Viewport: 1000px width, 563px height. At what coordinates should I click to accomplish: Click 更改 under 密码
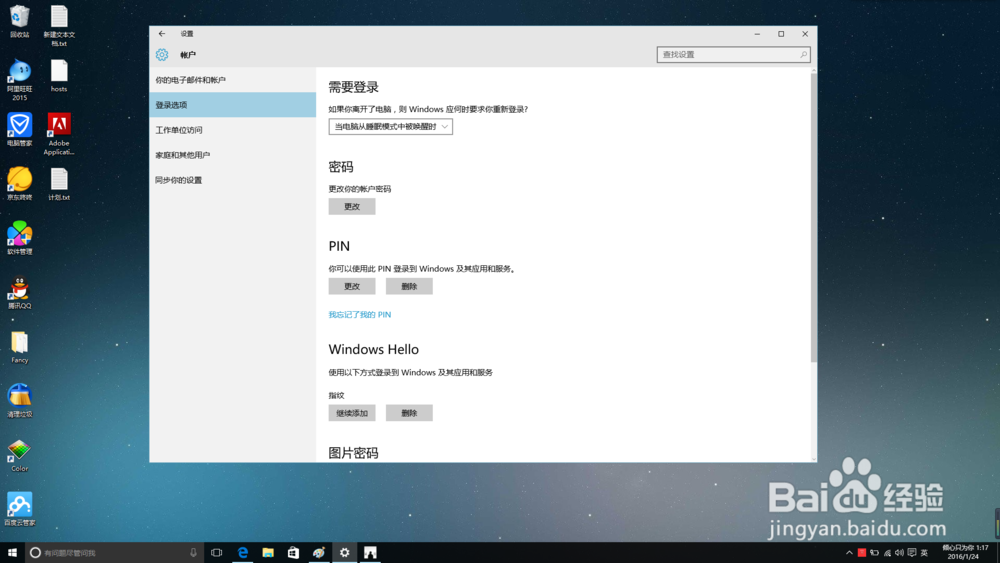352,207
